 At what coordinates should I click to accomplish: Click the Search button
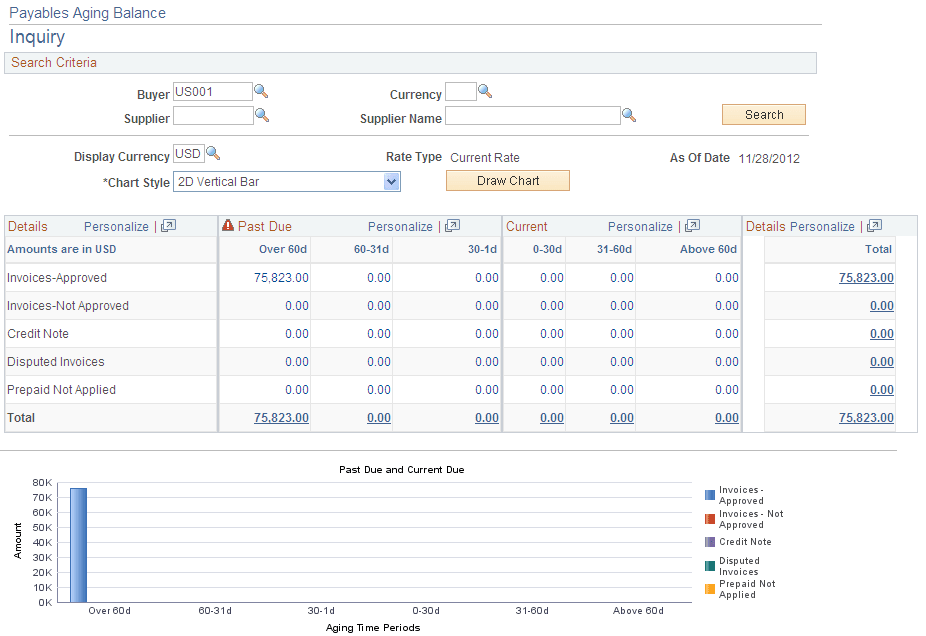(763, 114)
